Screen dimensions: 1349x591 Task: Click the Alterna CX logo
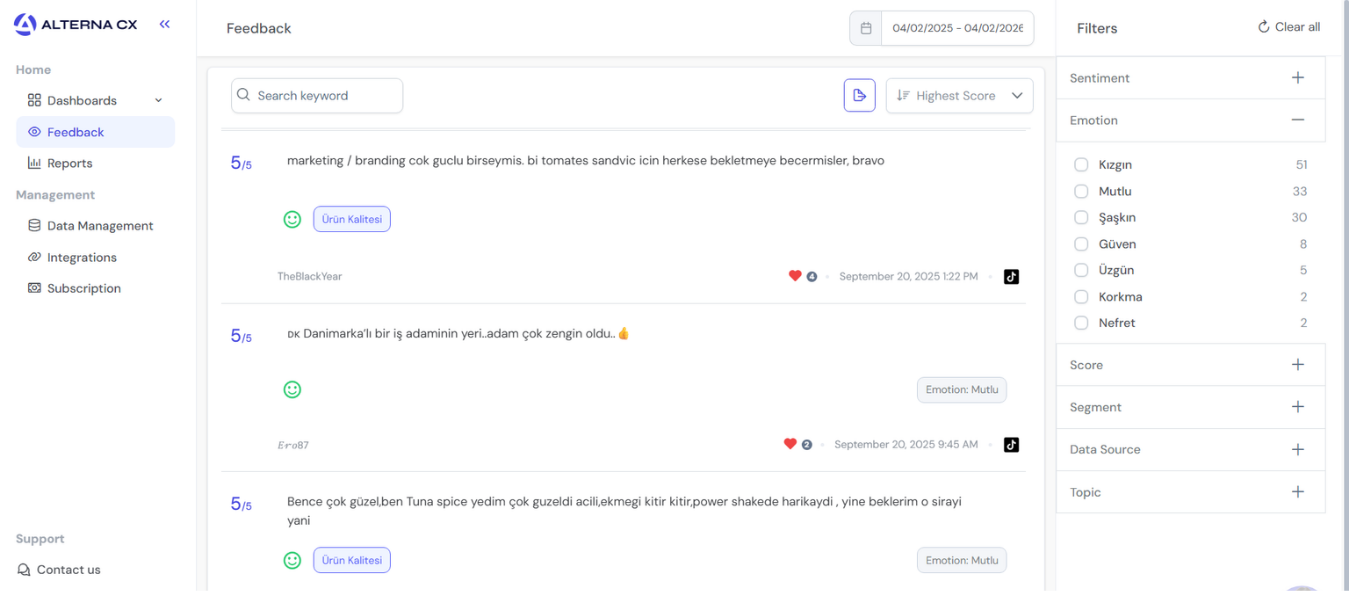(76, 25)
